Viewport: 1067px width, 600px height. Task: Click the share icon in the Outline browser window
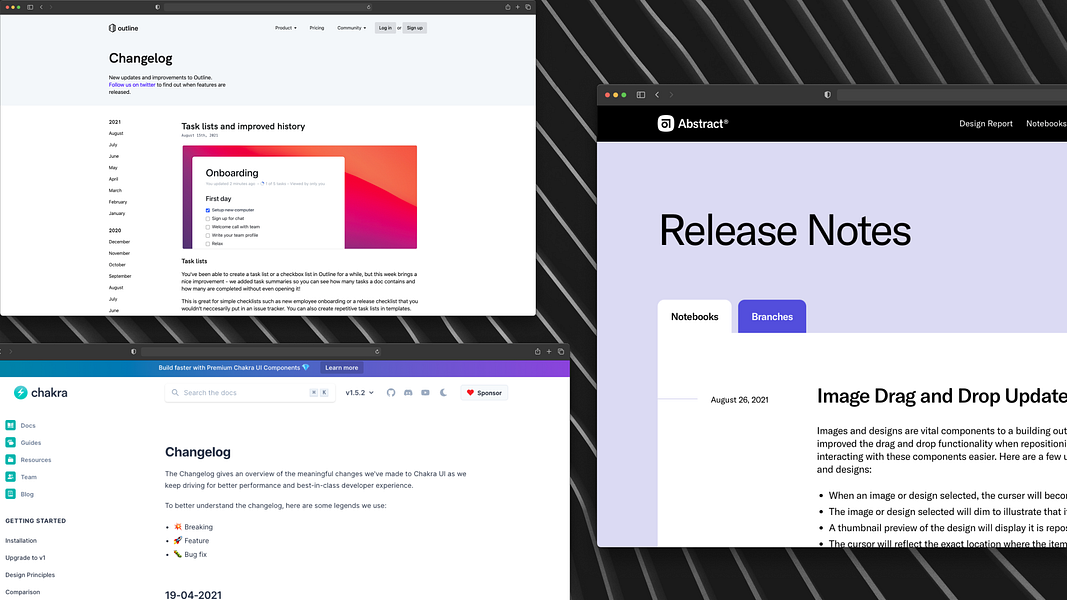[508, 7]
